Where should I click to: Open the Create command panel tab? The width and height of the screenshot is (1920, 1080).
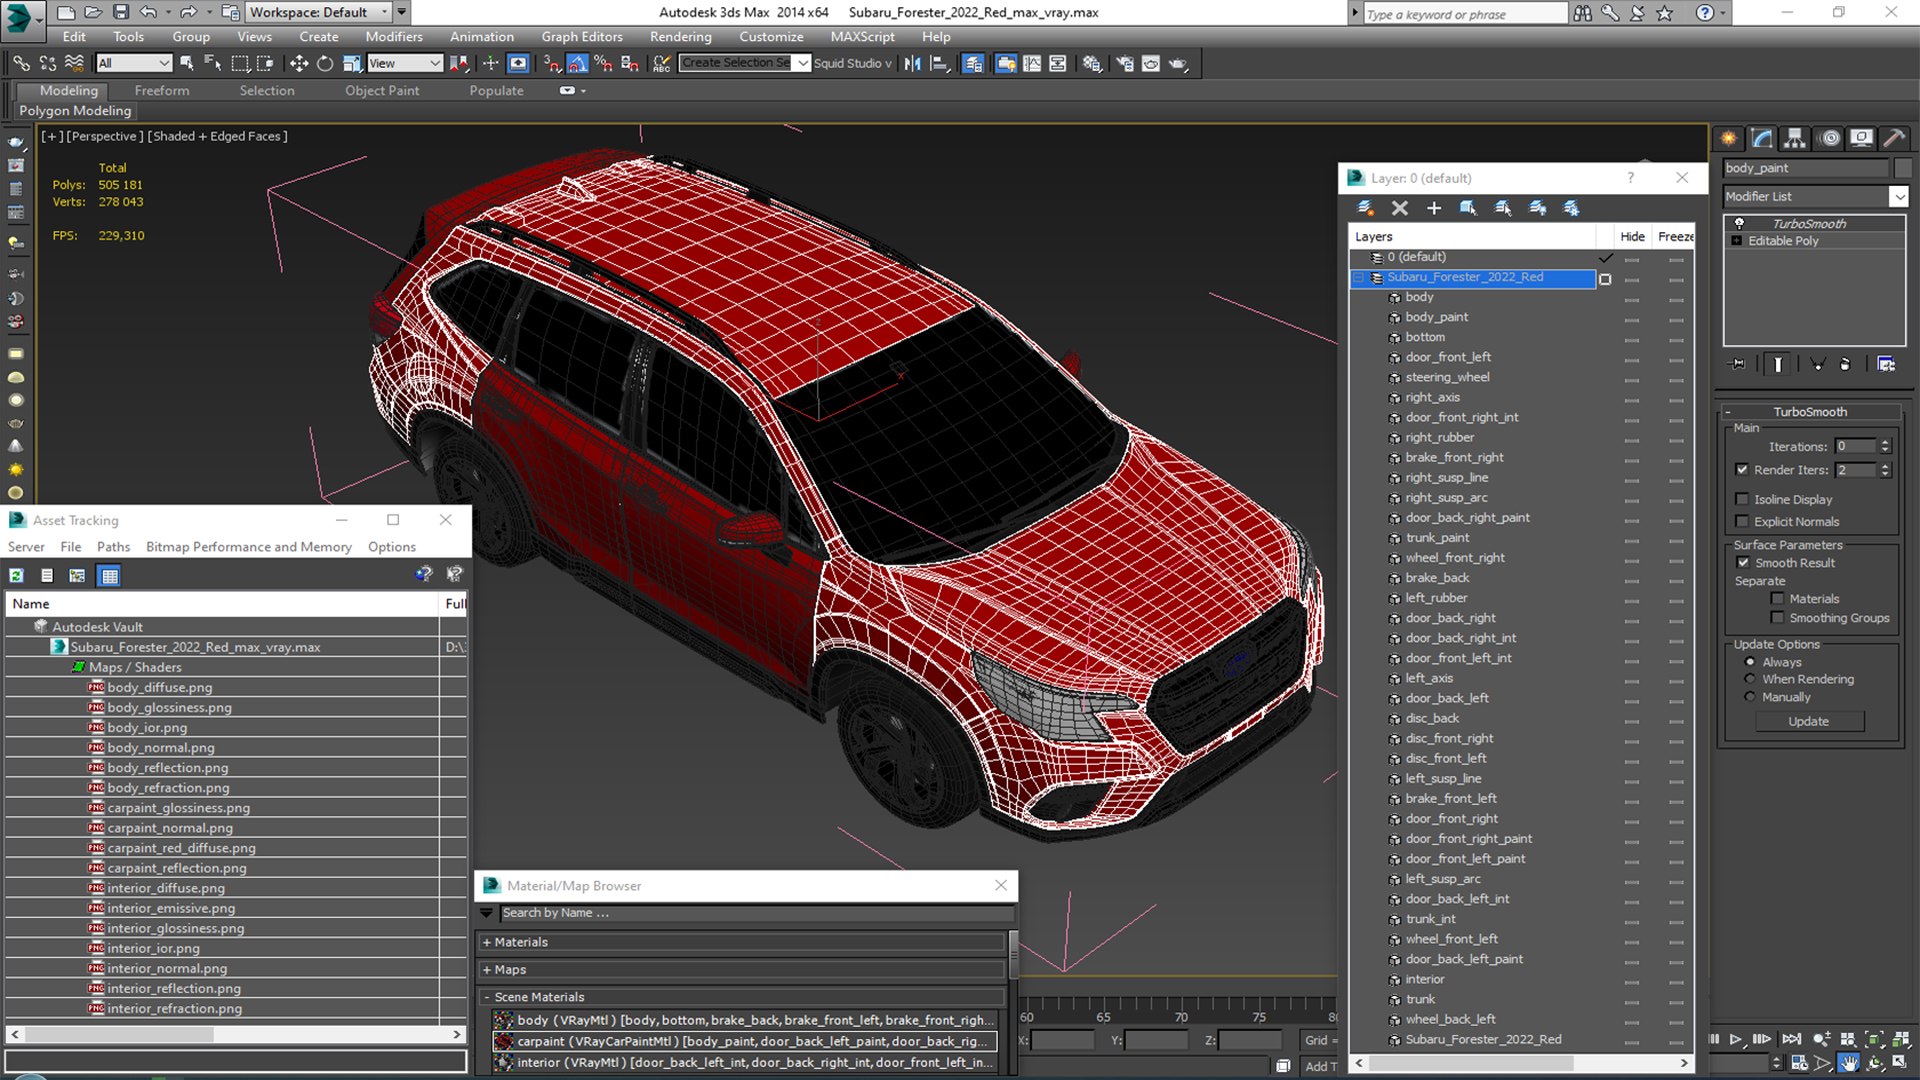pyautogui.click(x=1728, y=138)
